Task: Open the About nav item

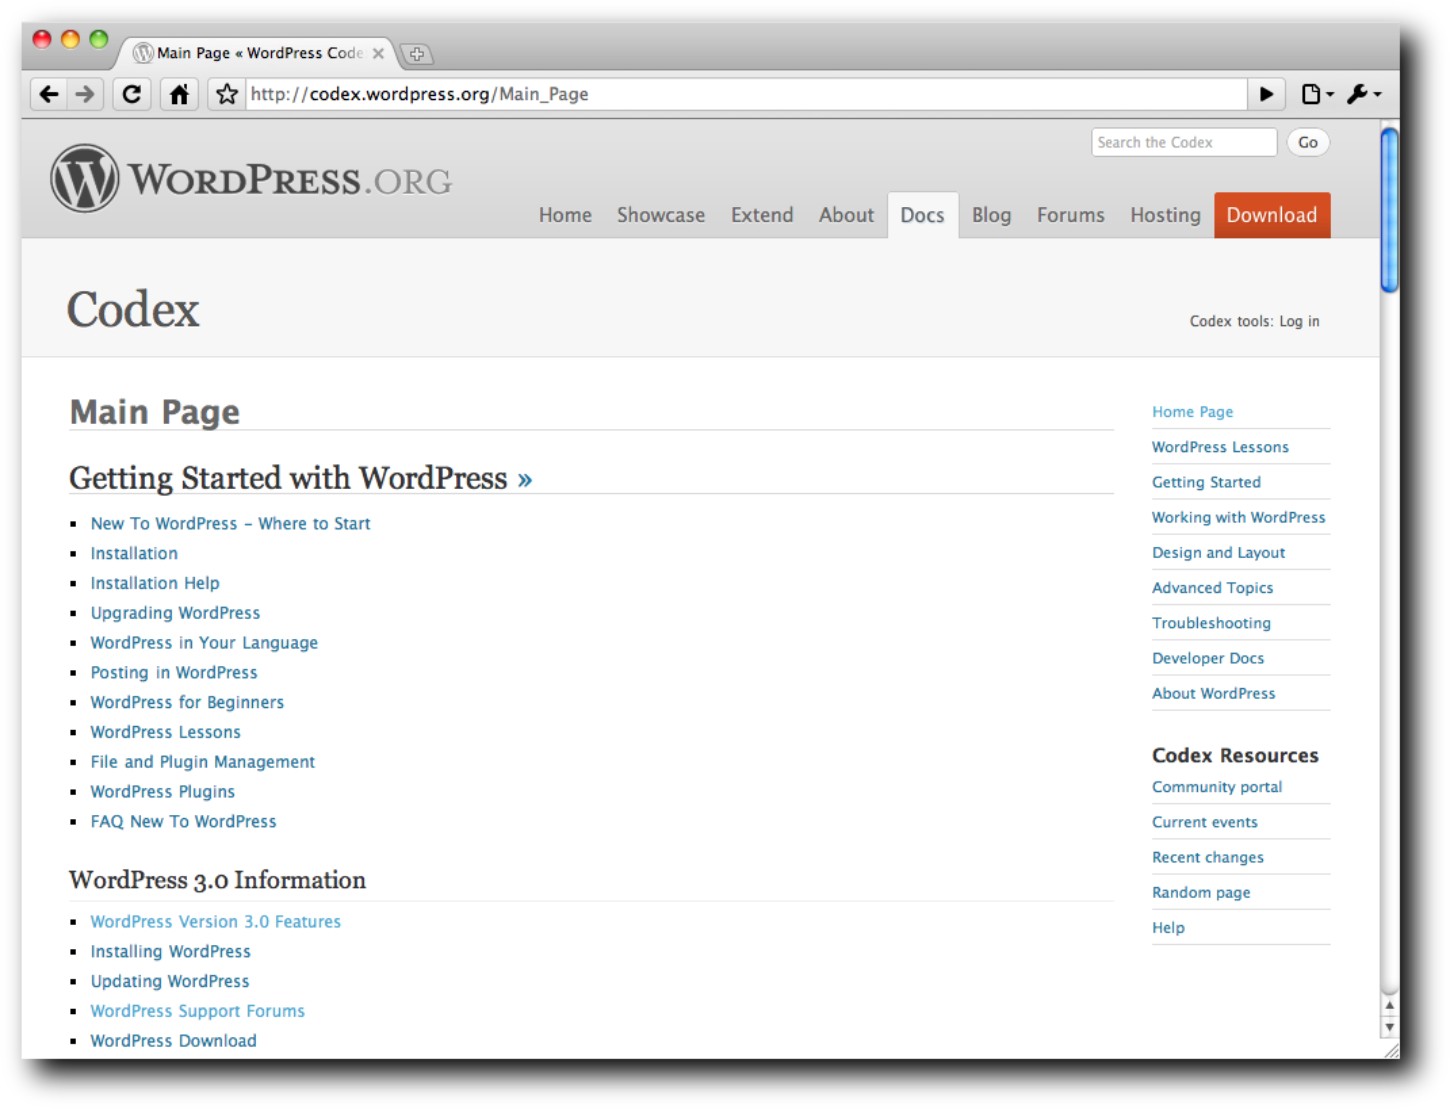Action: (846, 215)
